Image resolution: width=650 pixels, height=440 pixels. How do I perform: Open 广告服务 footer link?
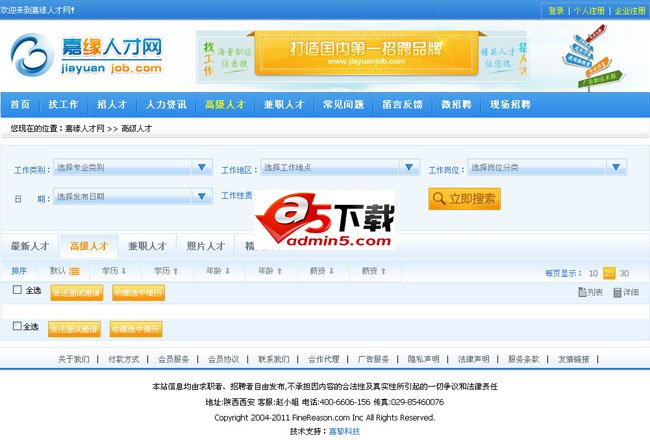click(x=373, y=359)
